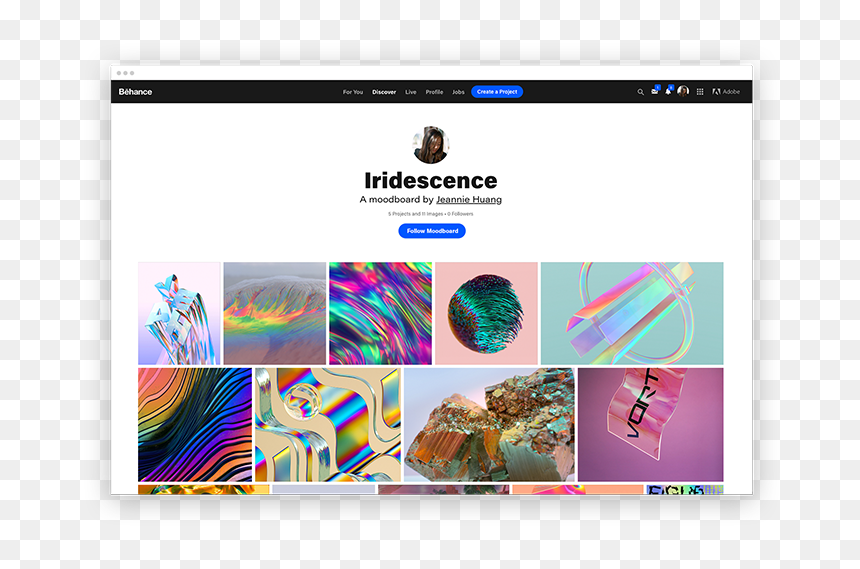
Task: Open the apps grid icon
Action: 700,92
